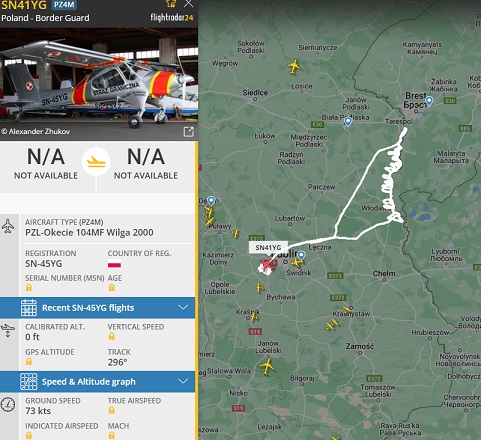Click the SN41YG callsign map label
The height and width of the screenshot is (440, 481).
(268, 247)
